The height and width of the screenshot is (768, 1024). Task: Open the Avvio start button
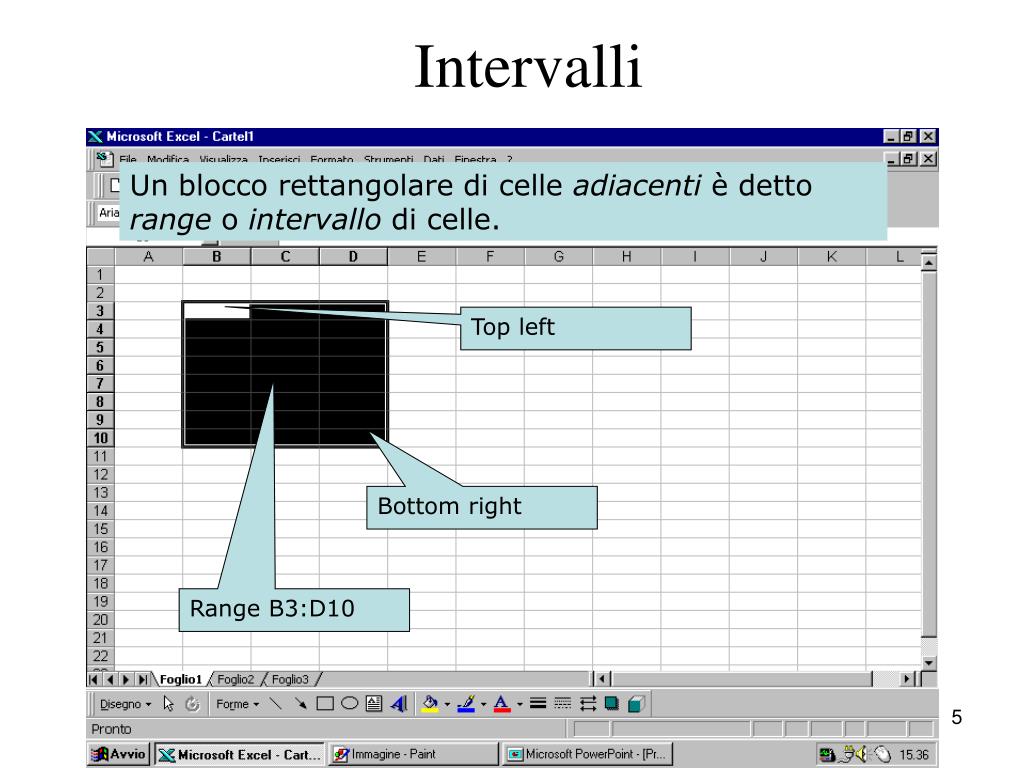118,754
